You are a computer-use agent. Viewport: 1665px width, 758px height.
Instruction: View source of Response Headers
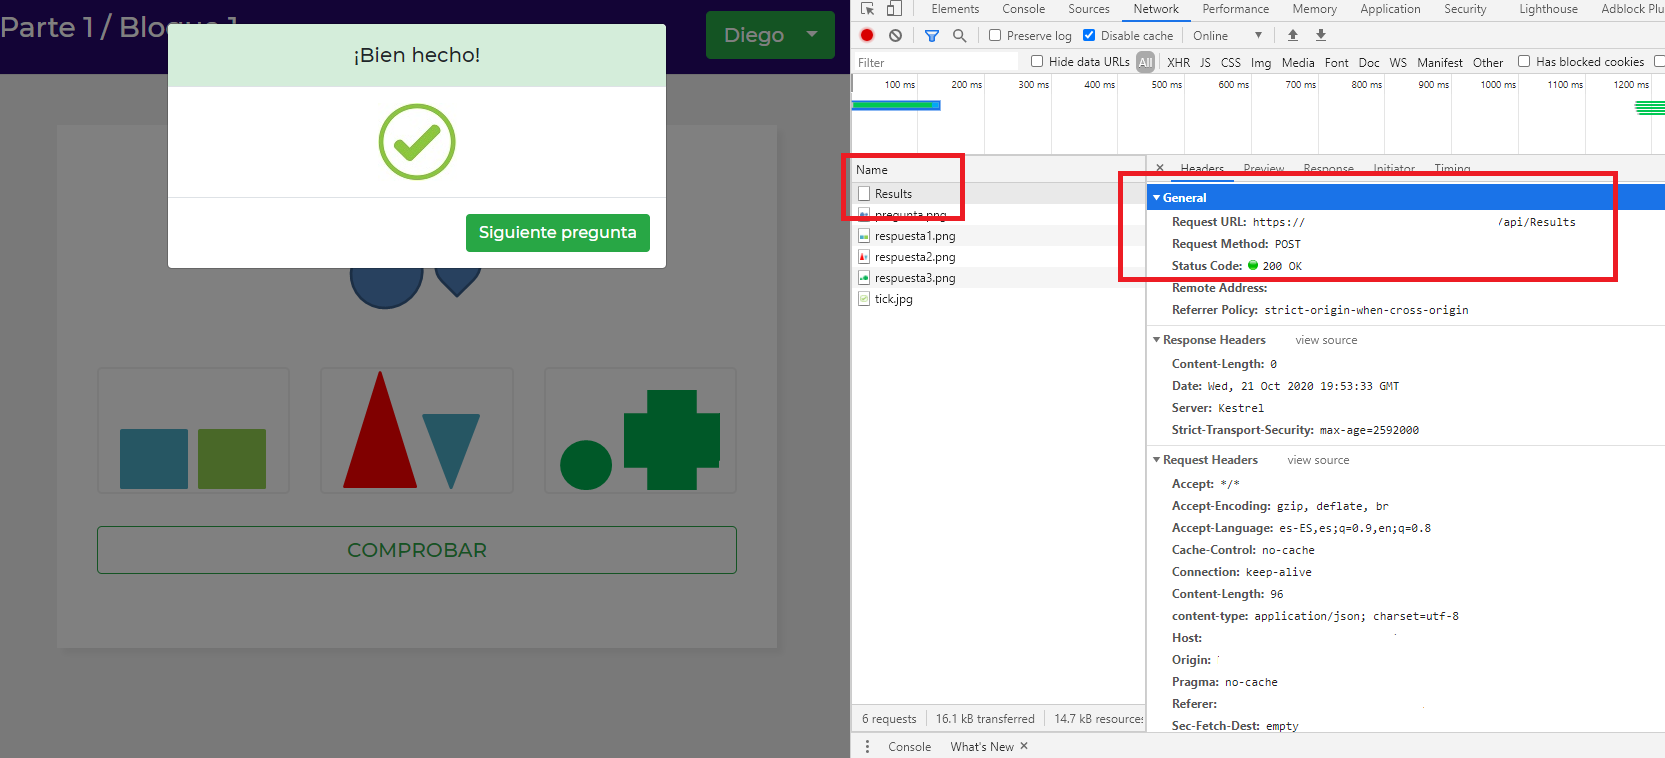coord(1326,340)
